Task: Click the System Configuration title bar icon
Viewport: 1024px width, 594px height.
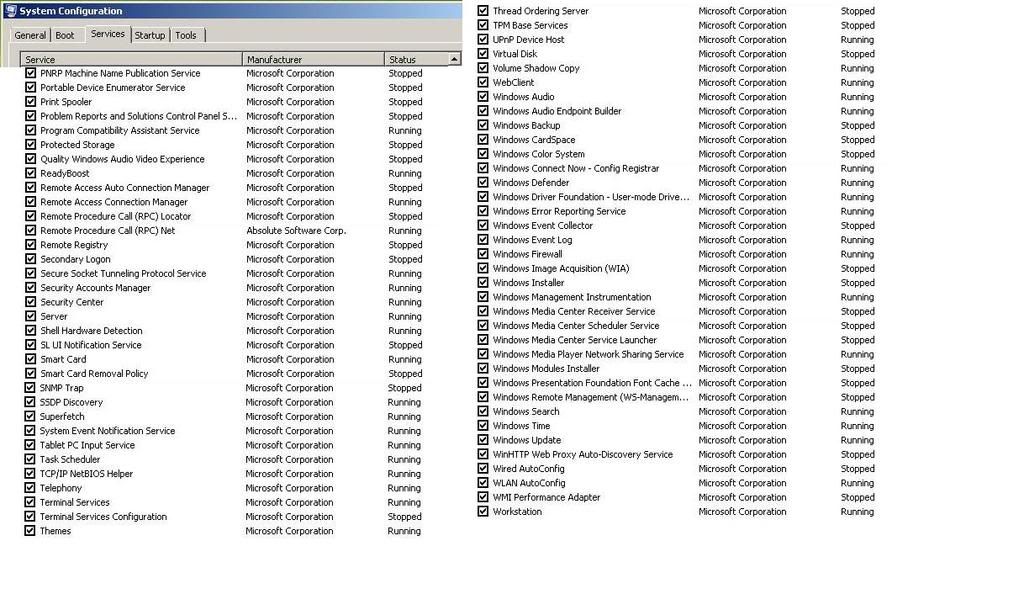Action: pos(10,10)
